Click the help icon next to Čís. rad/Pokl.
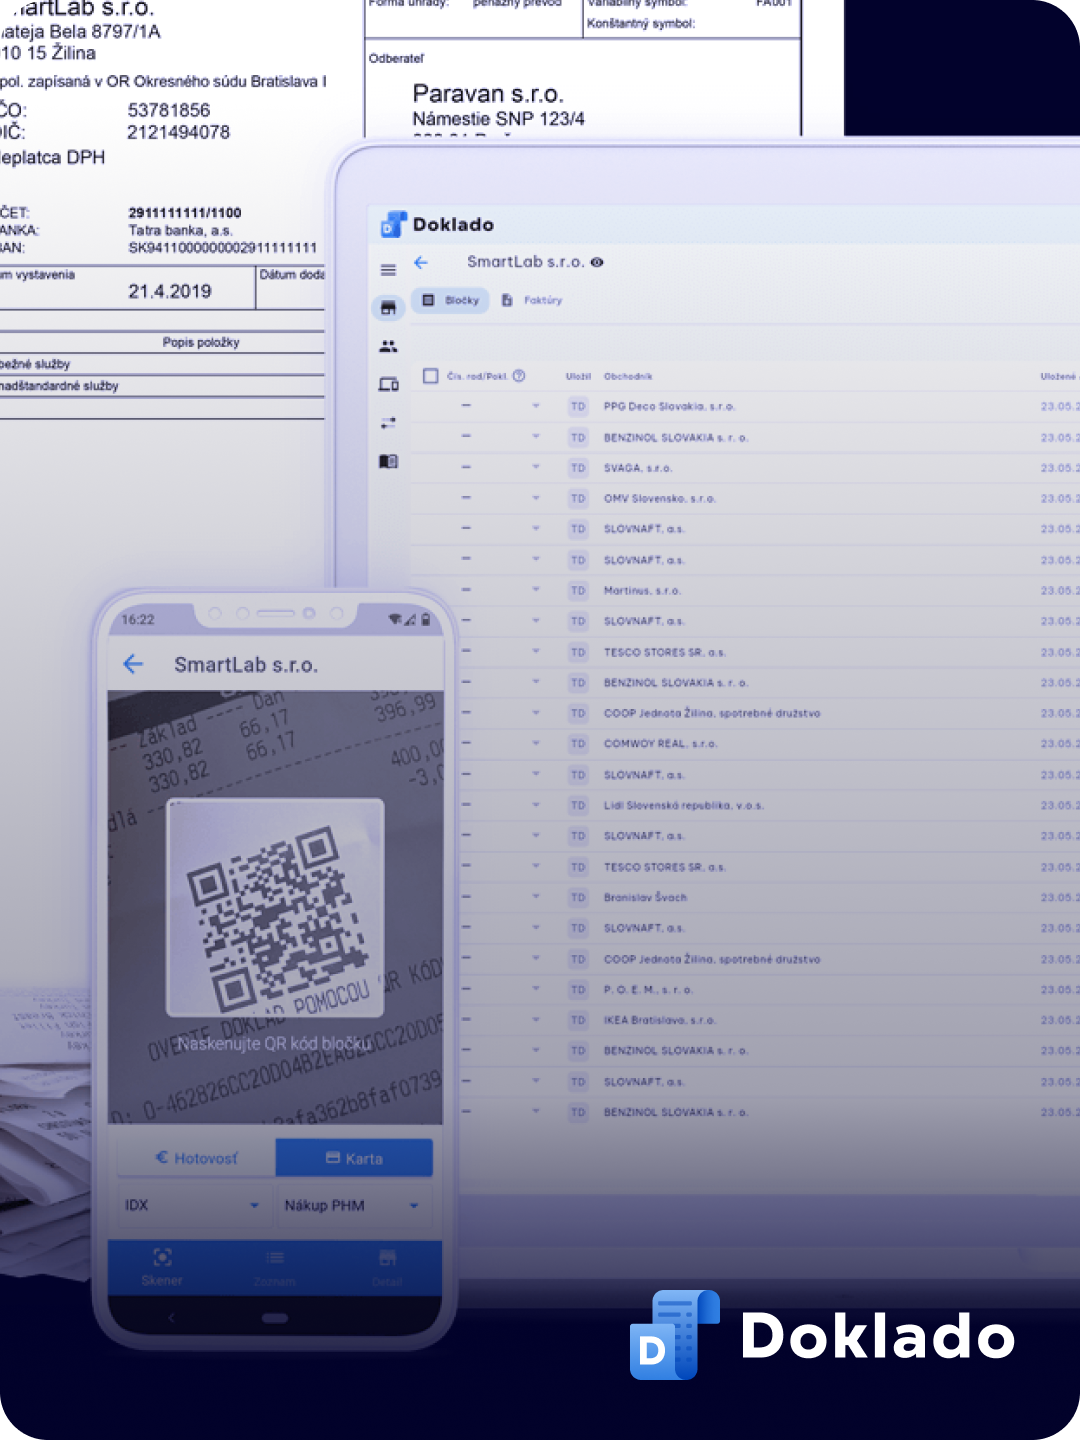1080x1440 pixels. [x=519, y=376]
